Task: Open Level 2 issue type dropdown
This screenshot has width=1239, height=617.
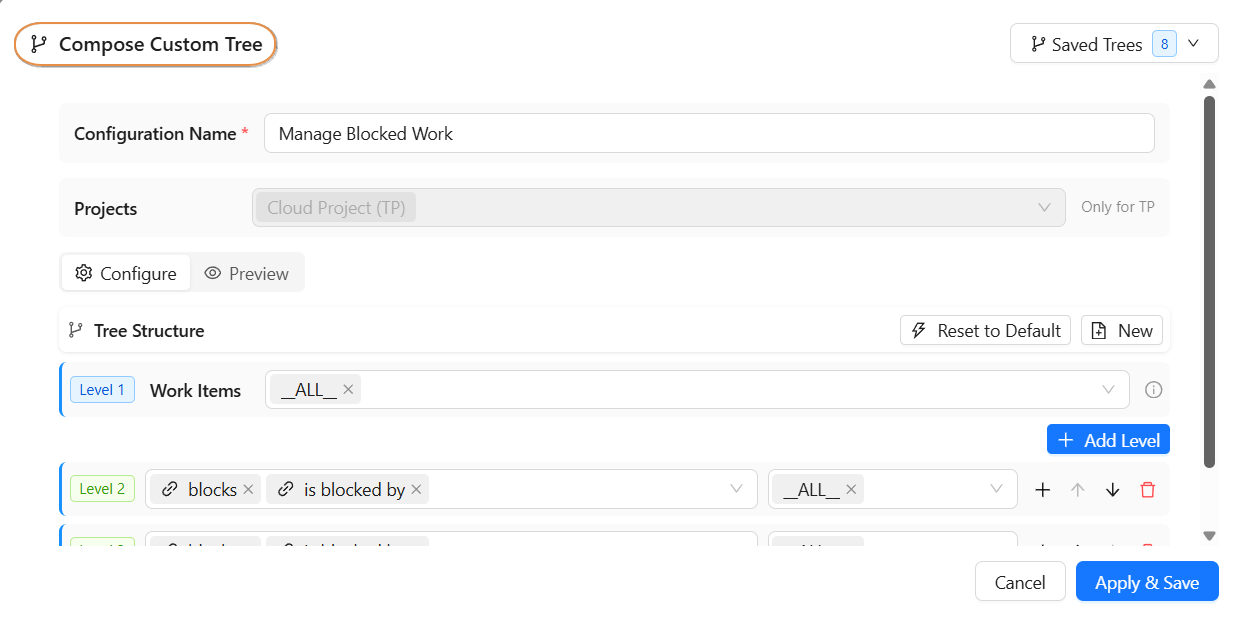Action: coord(996,489)
